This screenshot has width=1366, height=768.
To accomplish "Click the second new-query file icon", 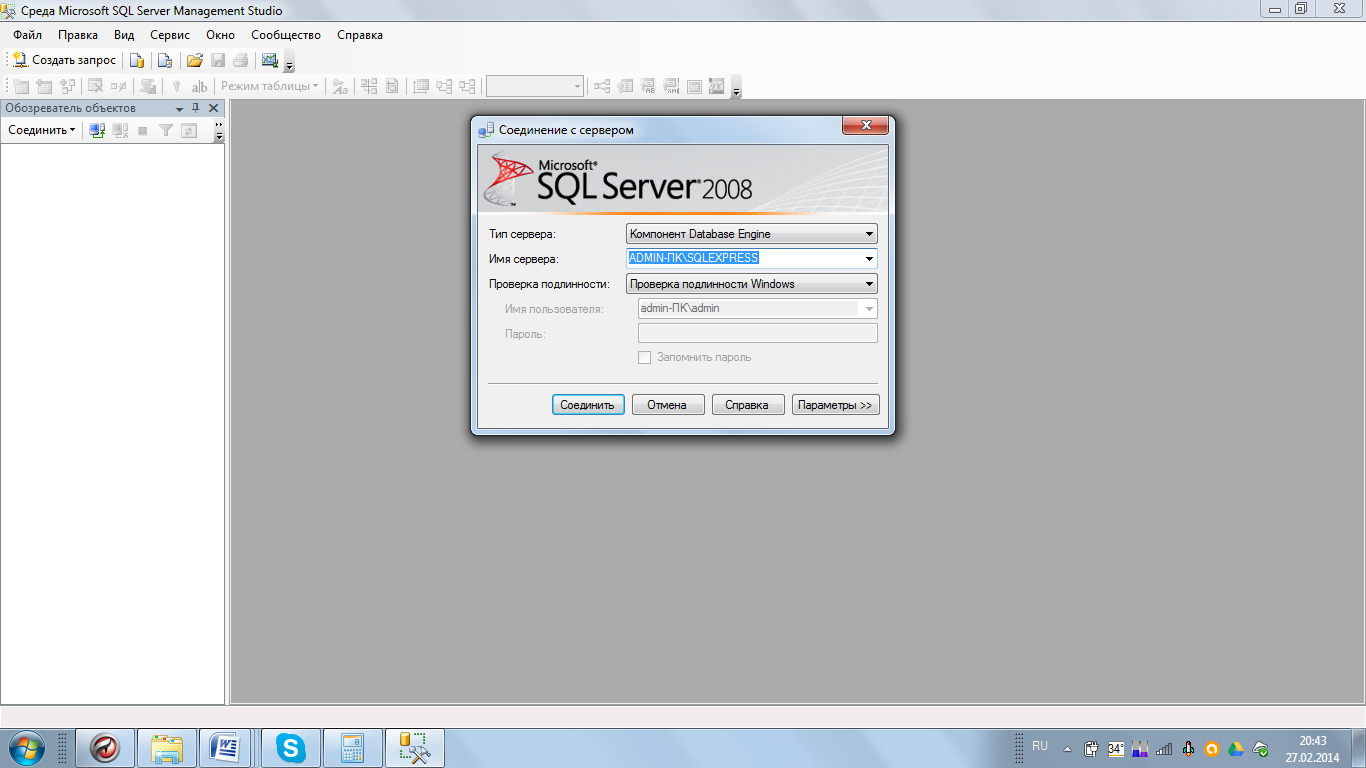I will [165, 60].
